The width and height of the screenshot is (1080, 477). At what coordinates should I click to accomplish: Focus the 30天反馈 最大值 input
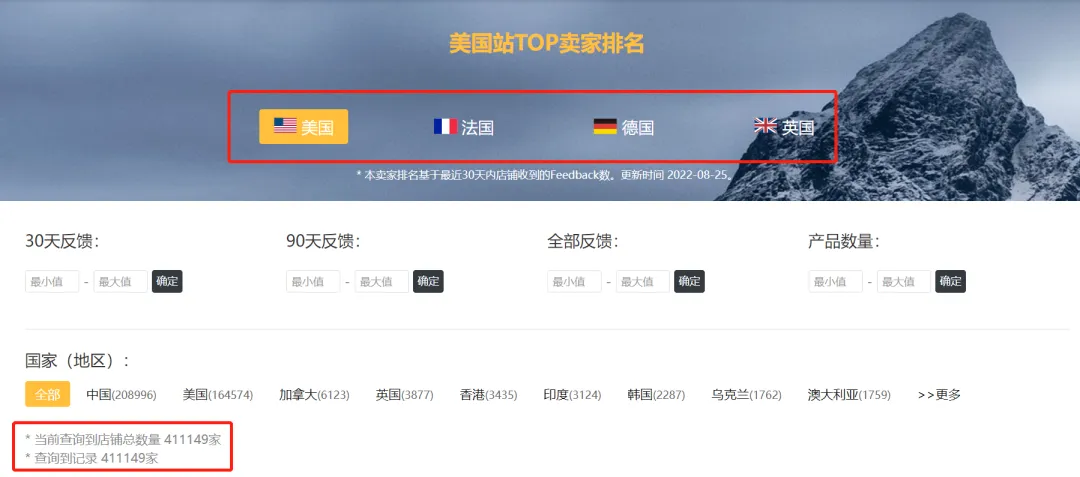(x=121, y=282)
